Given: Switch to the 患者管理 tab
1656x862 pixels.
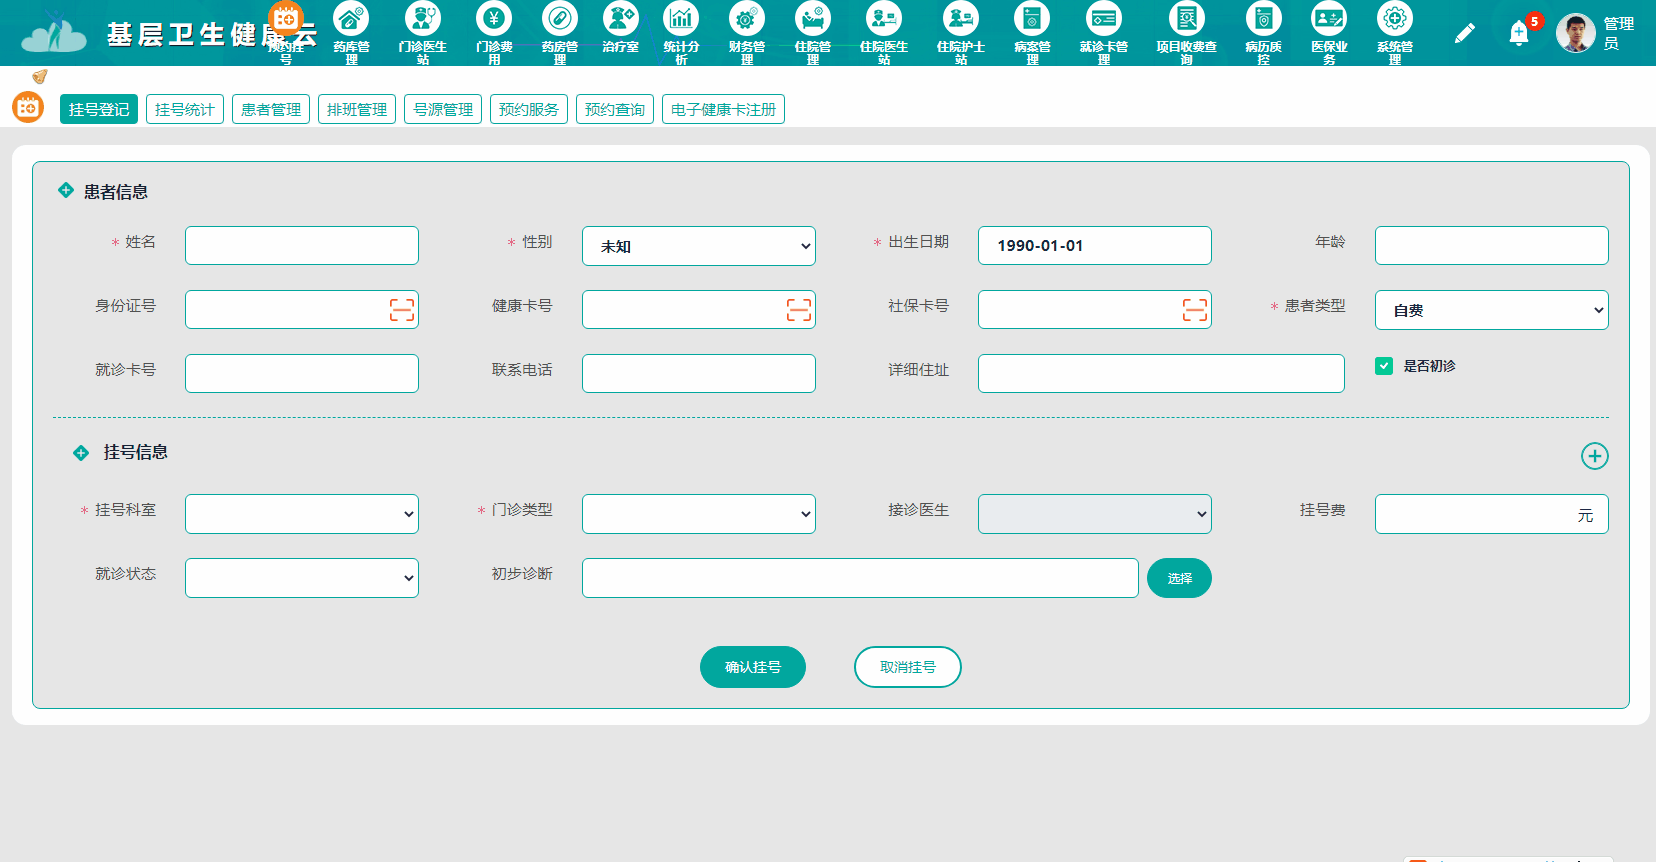Looking at the screenshot, I should point(271,109).
